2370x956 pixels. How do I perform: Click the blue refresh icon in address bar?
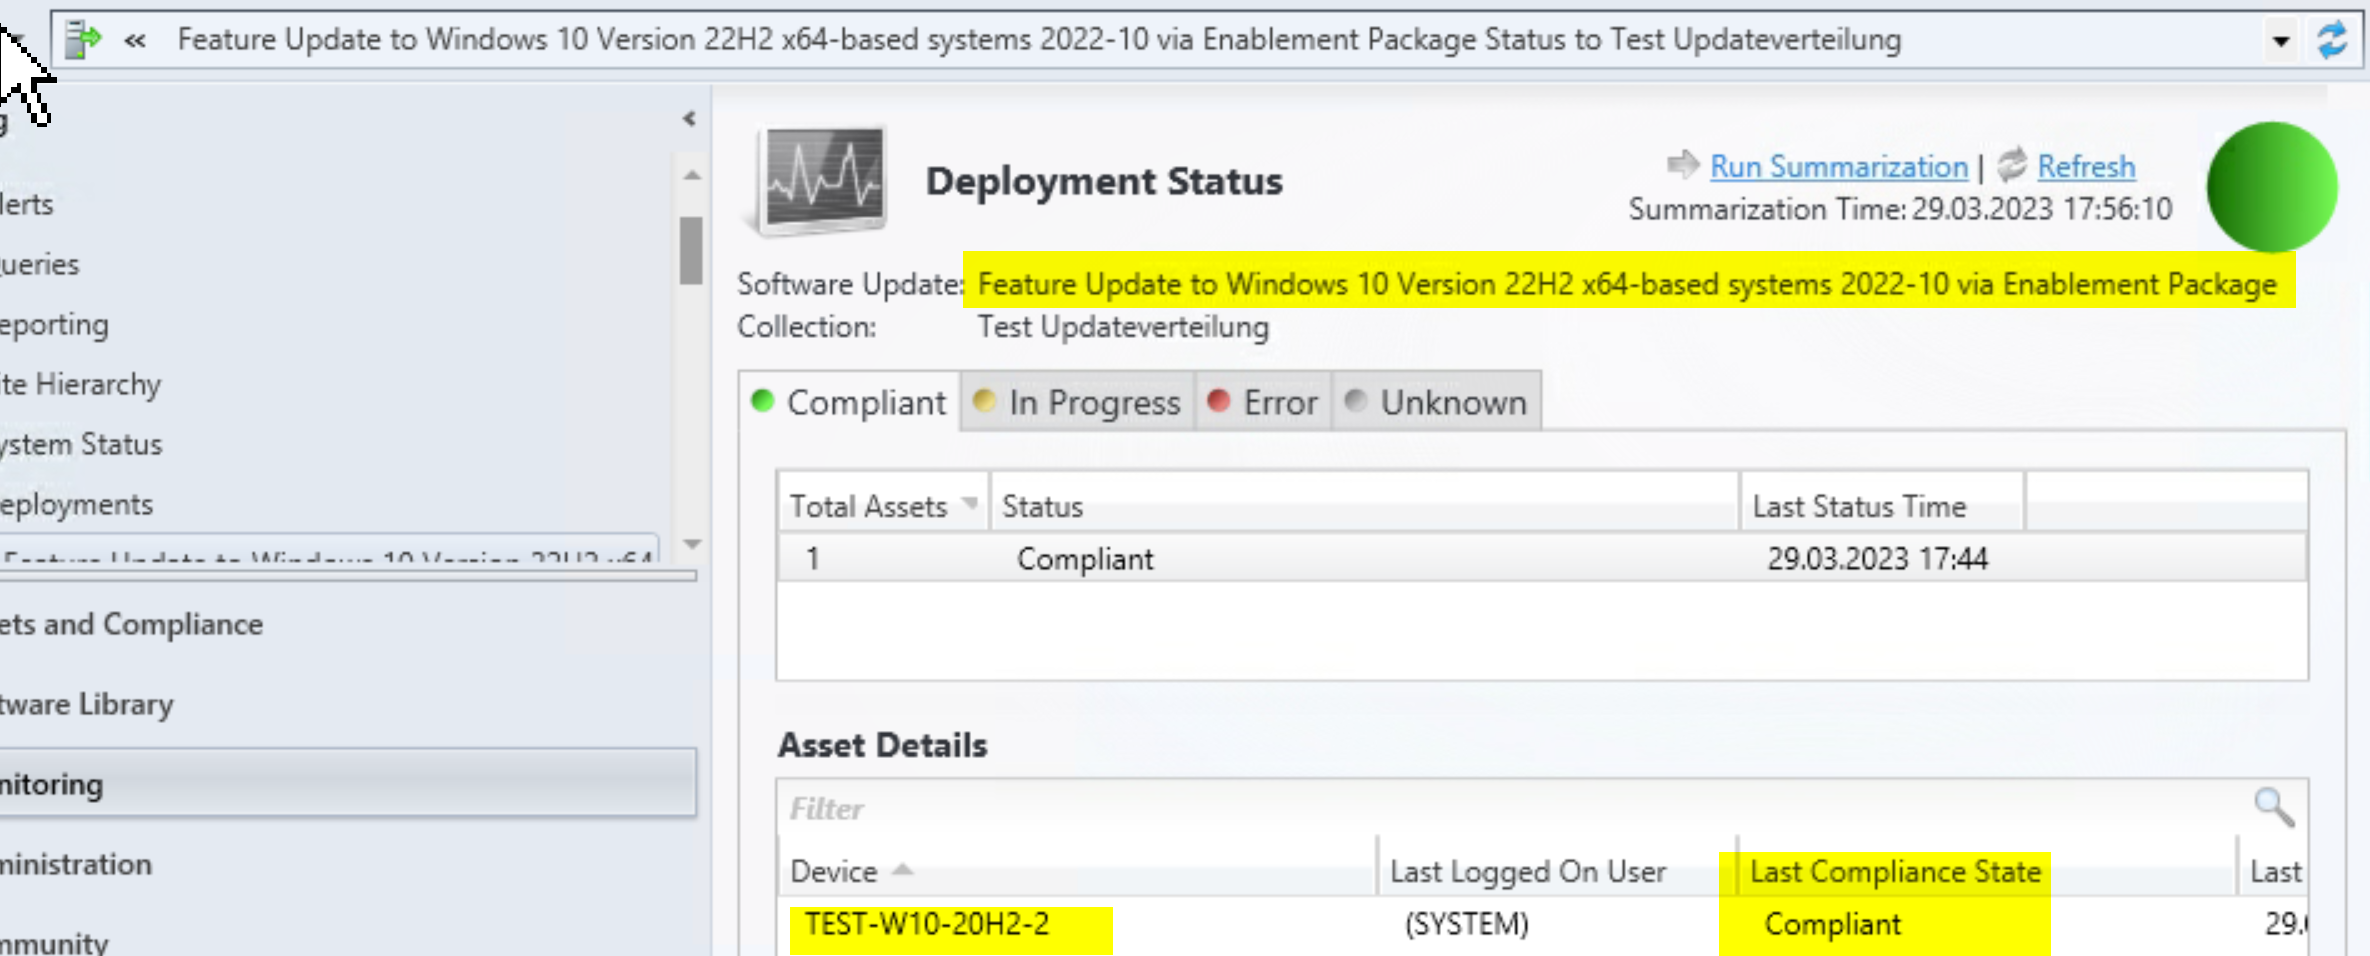tap(2332, 40)
